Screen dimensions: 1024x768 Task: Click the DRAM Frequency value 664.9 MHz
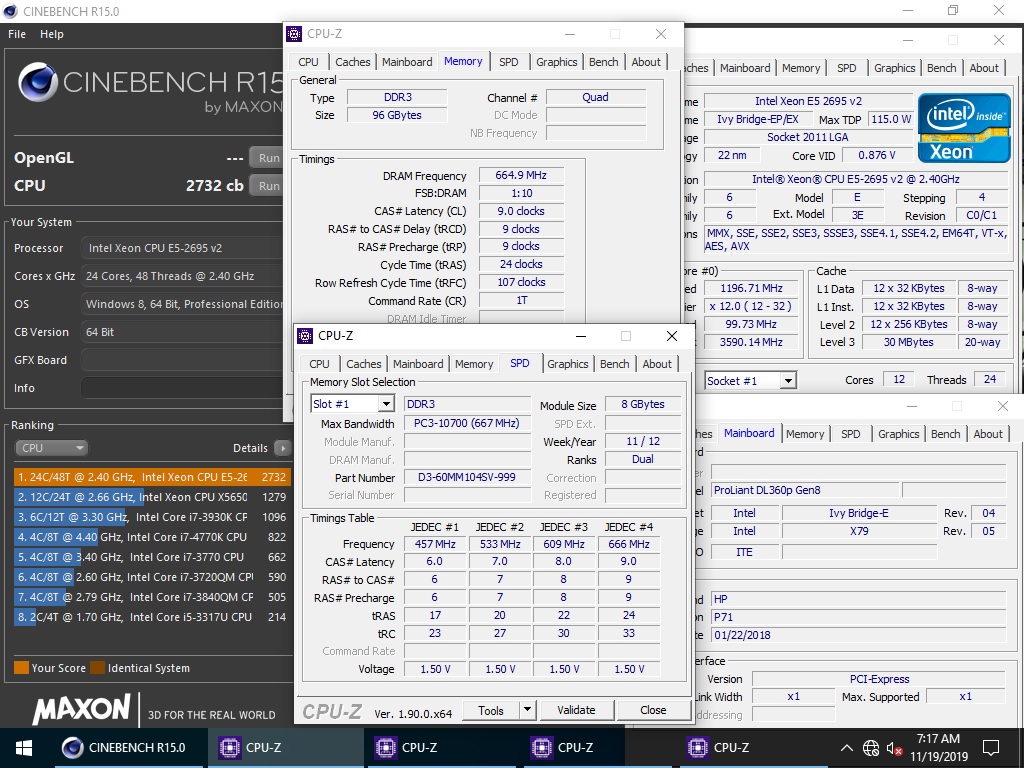(x=521, y=175)
